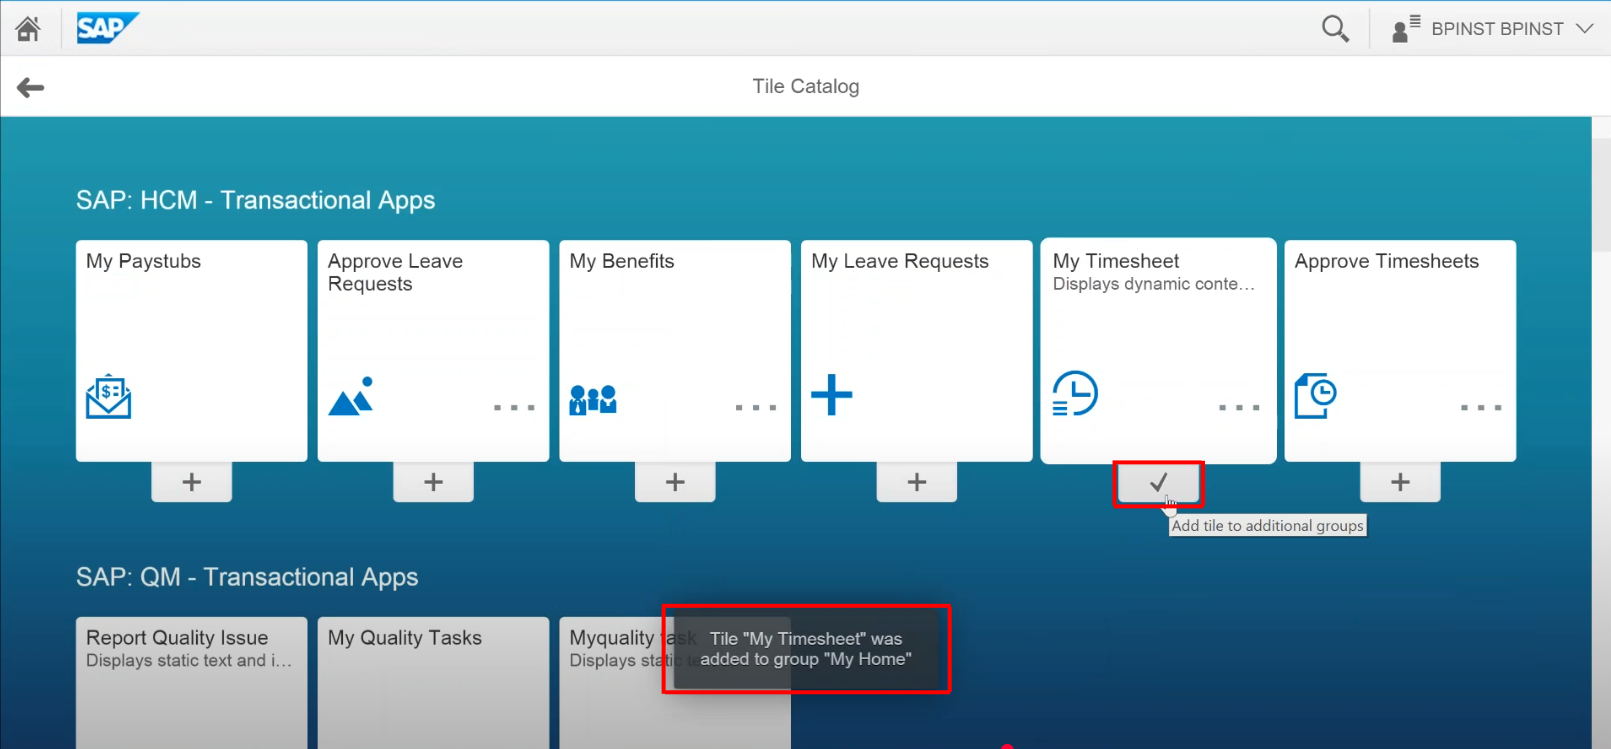
Task: Expand the BPINST BPINST user dropdown arrow
Action: pos(1585,29)
